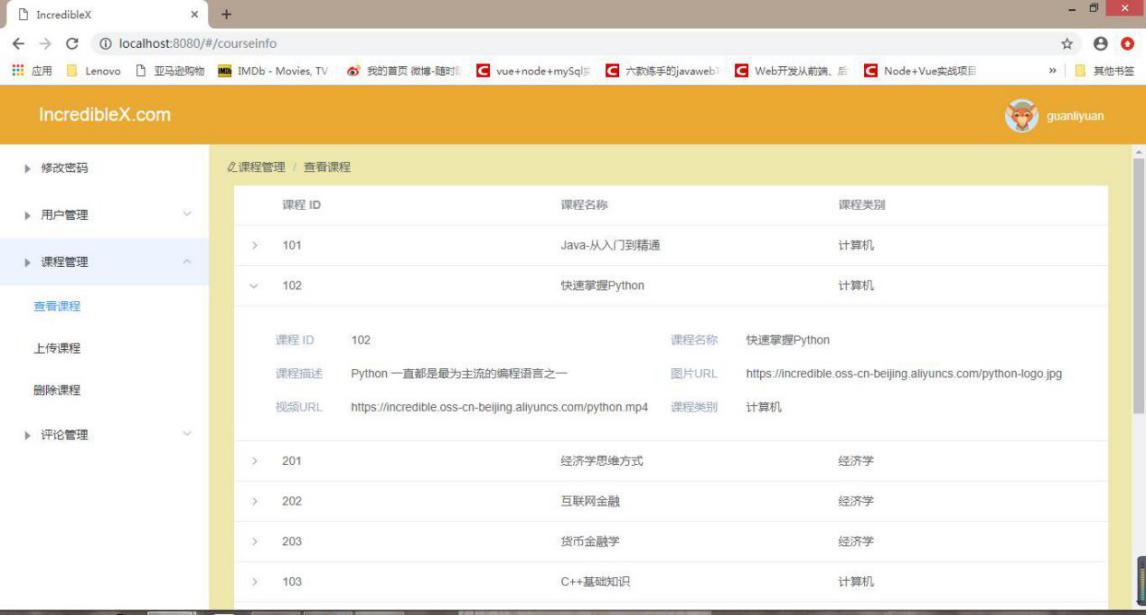Expand course row 201 经济学思维方式
This screenshot has height=615, width=1146.
(x=255, y=461)
